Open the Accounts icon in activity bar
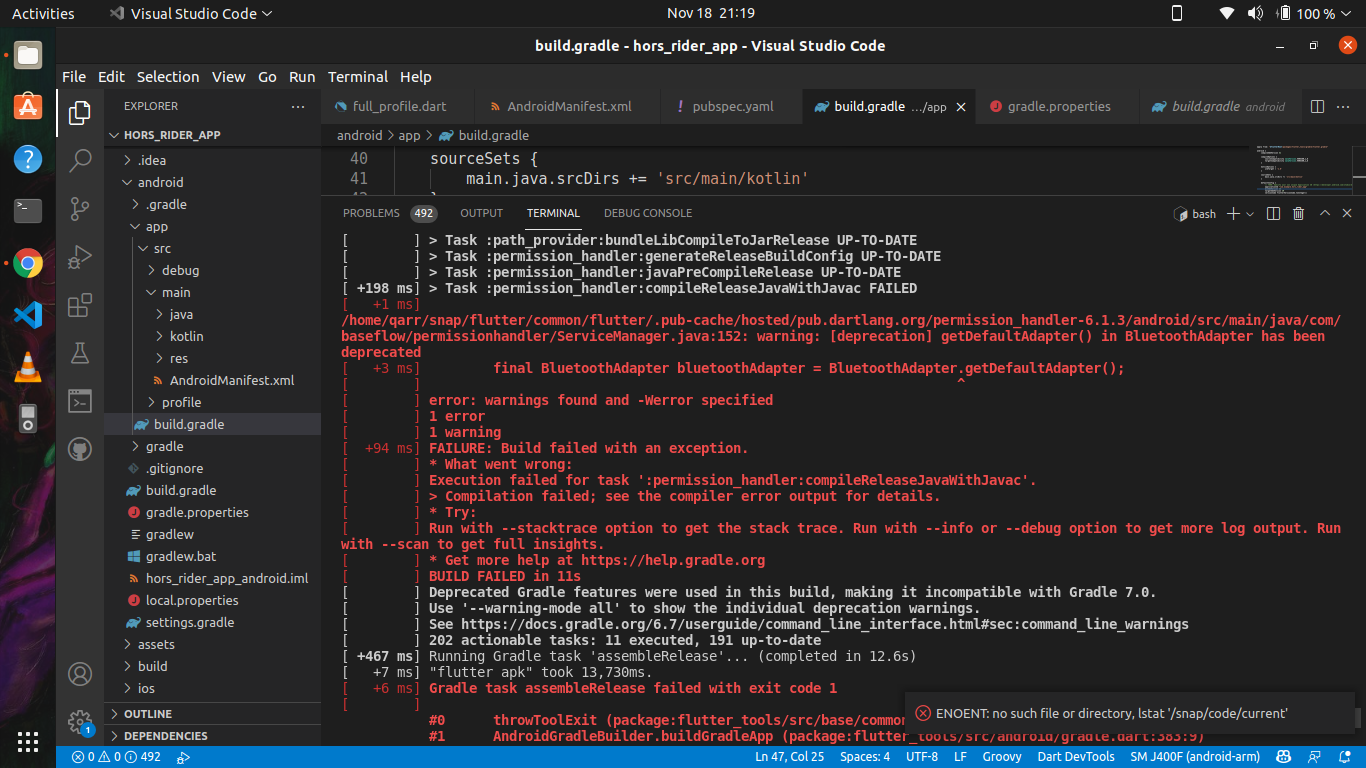The height and width of the screenshot is (768, 1366). pos(80,674)
